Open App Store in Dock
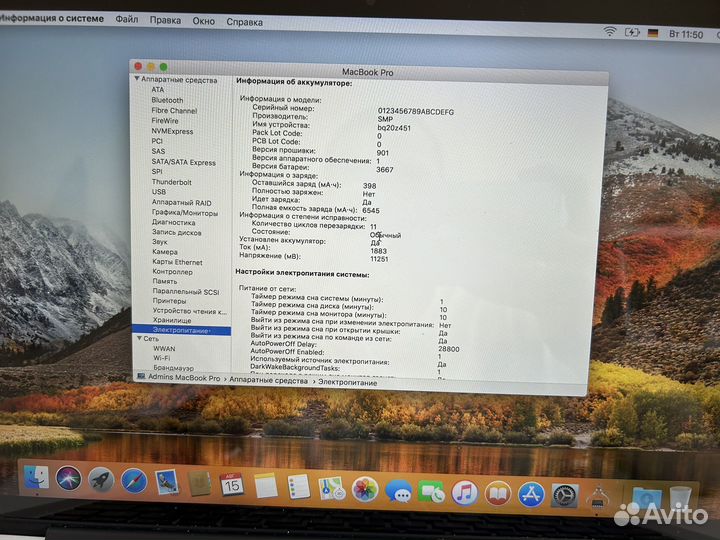 (531, 495)
